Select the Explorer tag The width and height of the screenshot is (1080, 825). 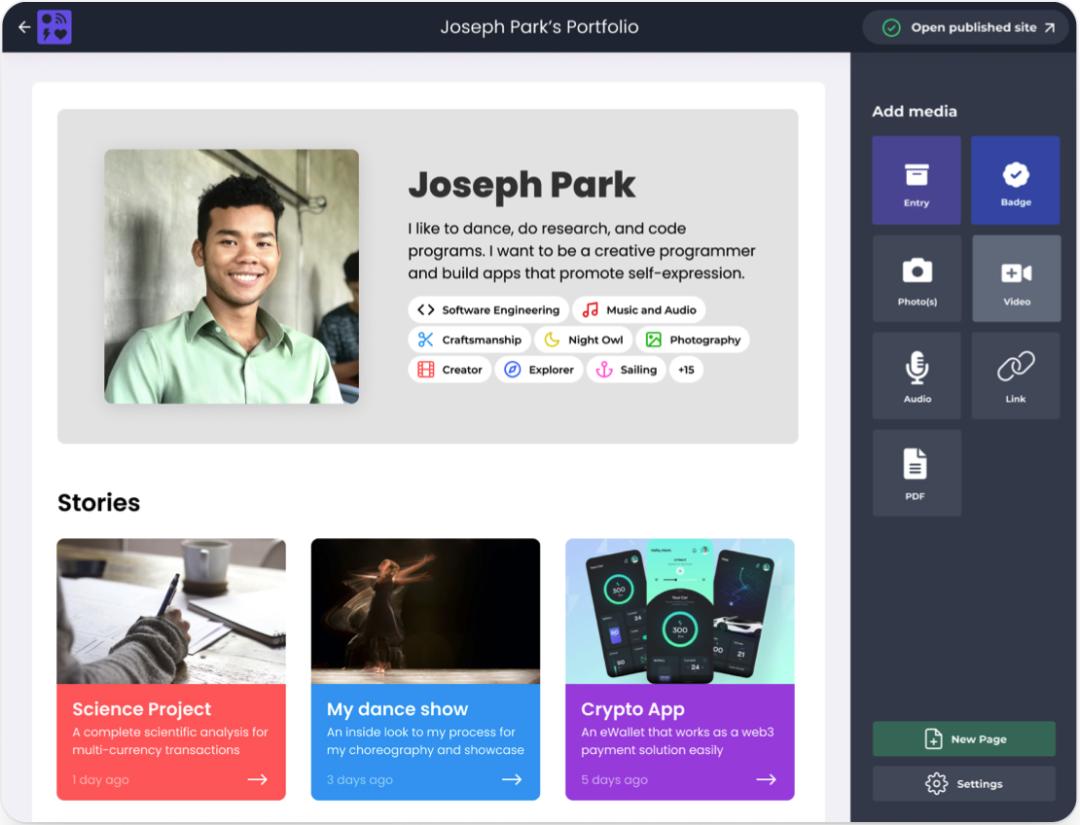(x=539, y=370)
